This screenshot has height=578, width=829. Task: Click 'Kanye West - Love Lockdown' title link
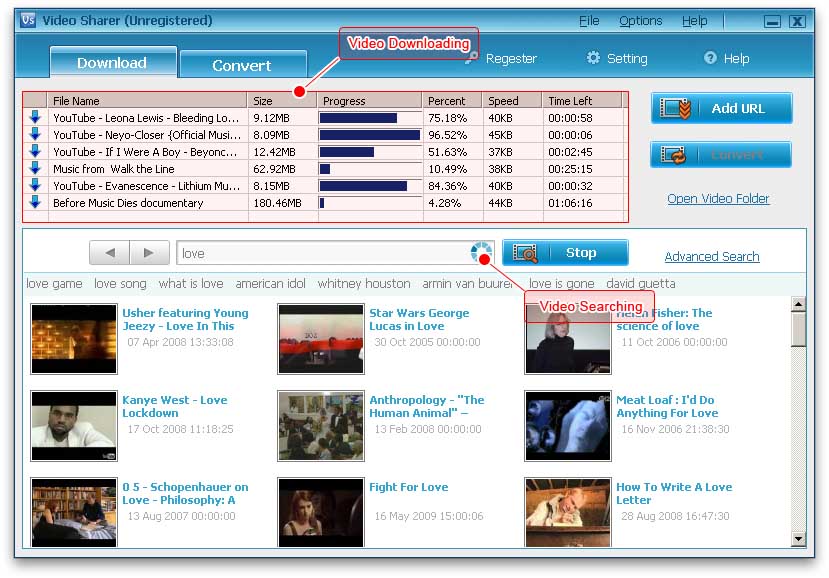click(175, 406)
